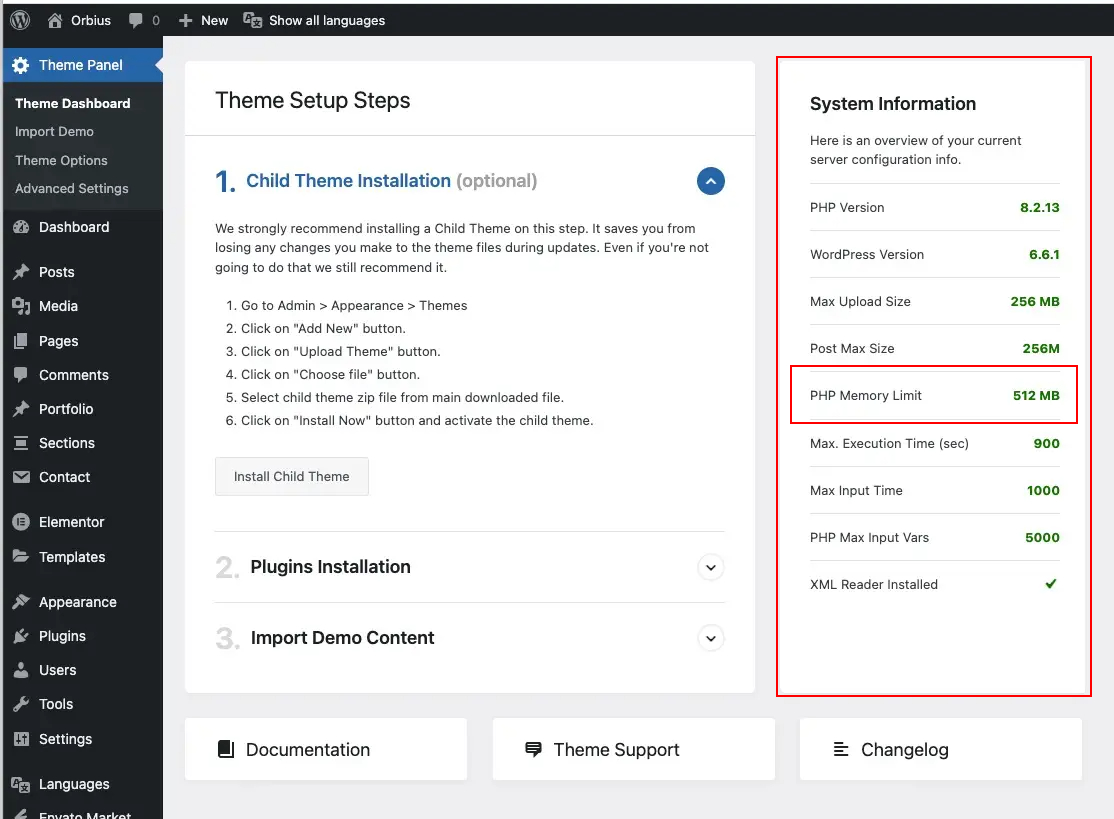Click the Theme Panel gear icon
Image resolution: width=1114 pixels, height=819 pixels.
coord(21,65)
